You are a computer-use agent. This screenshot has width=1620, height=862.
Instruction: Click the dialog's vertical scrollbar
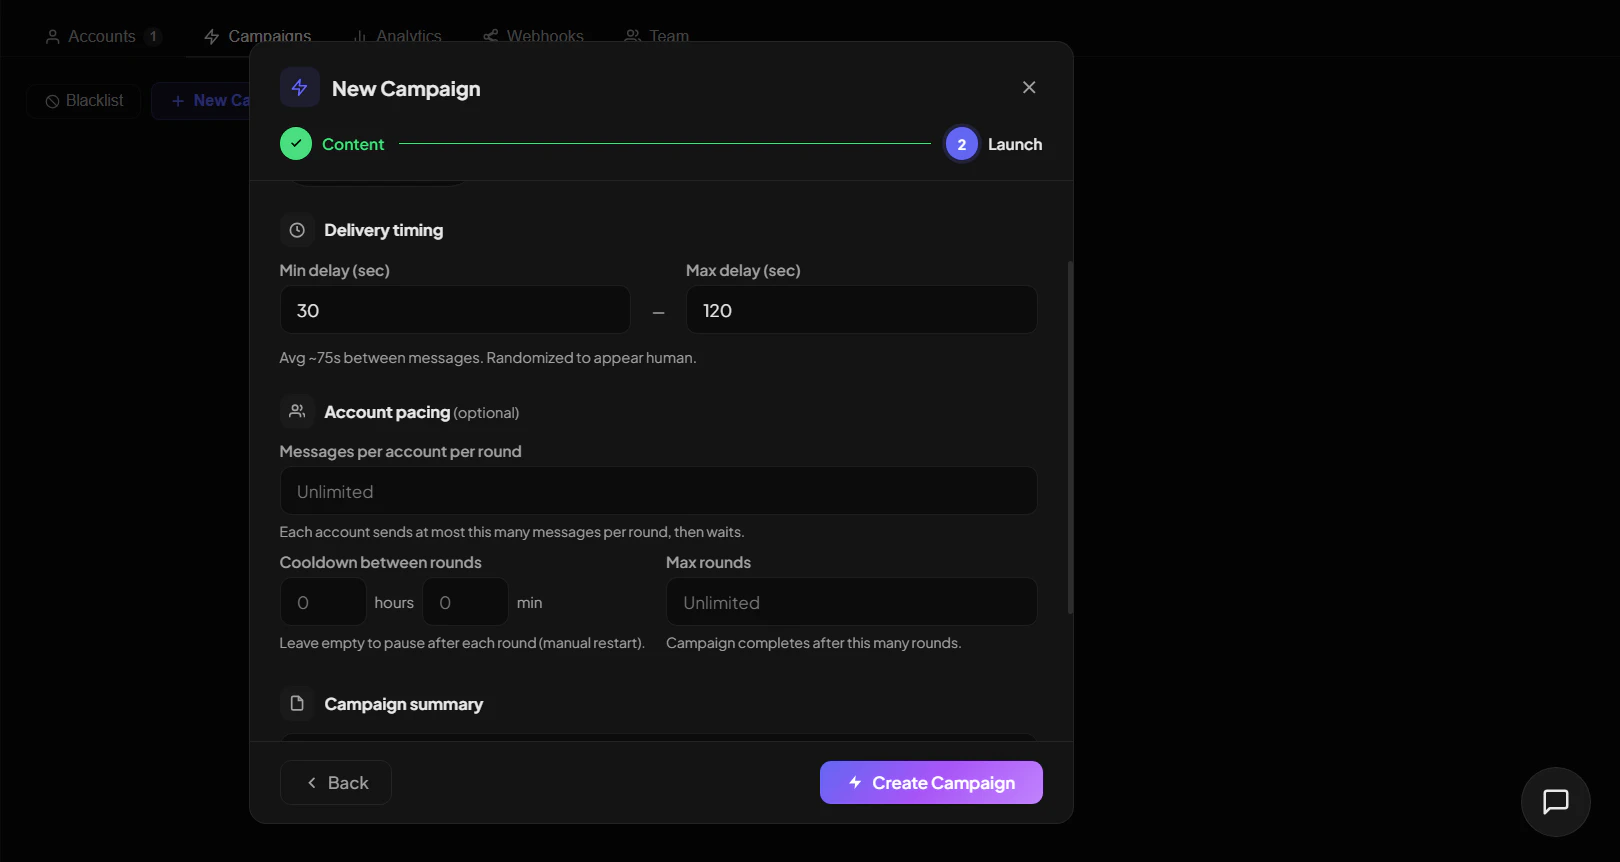(x=1070, y=438)
